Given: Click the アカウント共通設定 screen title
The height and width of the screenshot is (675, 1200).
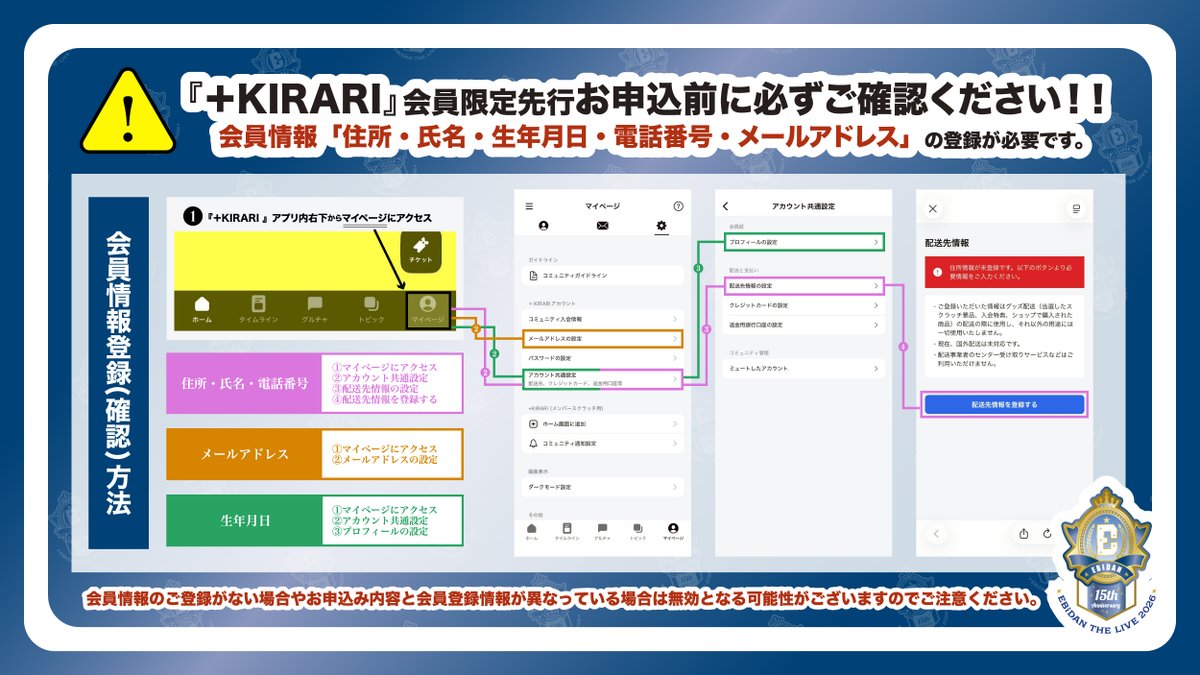Looking at the screenshot, I should coord(803,206).
